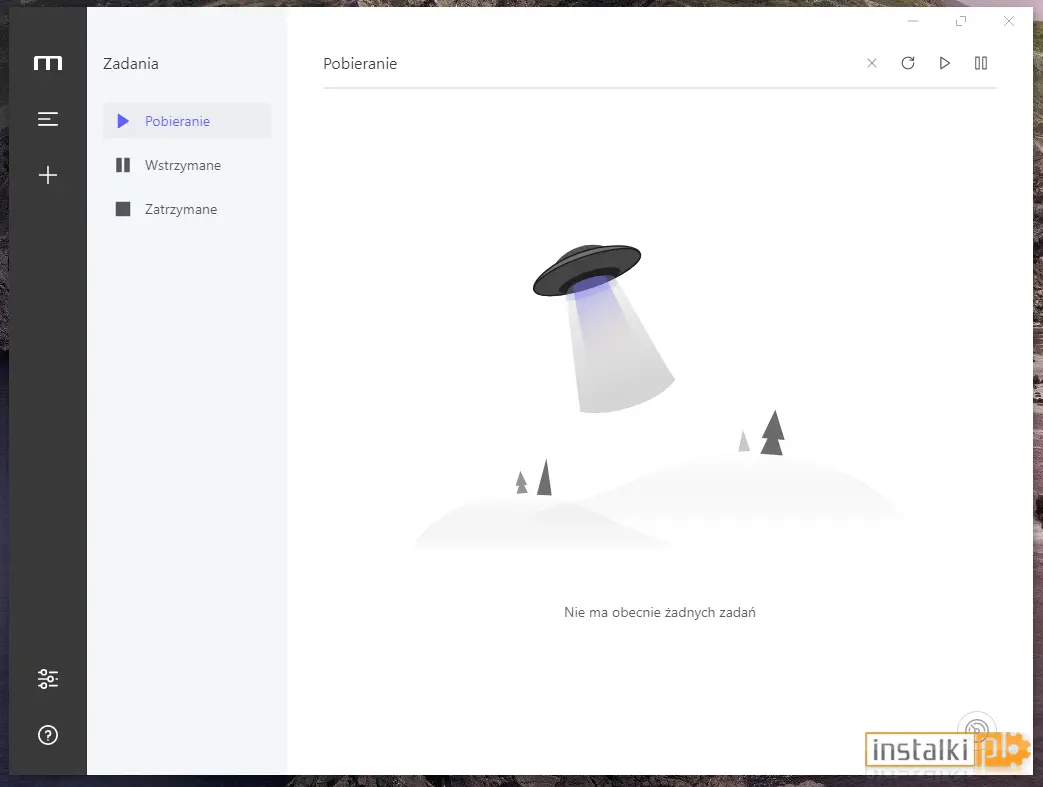The image size is (1043, 787).
Task: Click the instalki.pl watermark logo
Action: click(x=948, y=750)
